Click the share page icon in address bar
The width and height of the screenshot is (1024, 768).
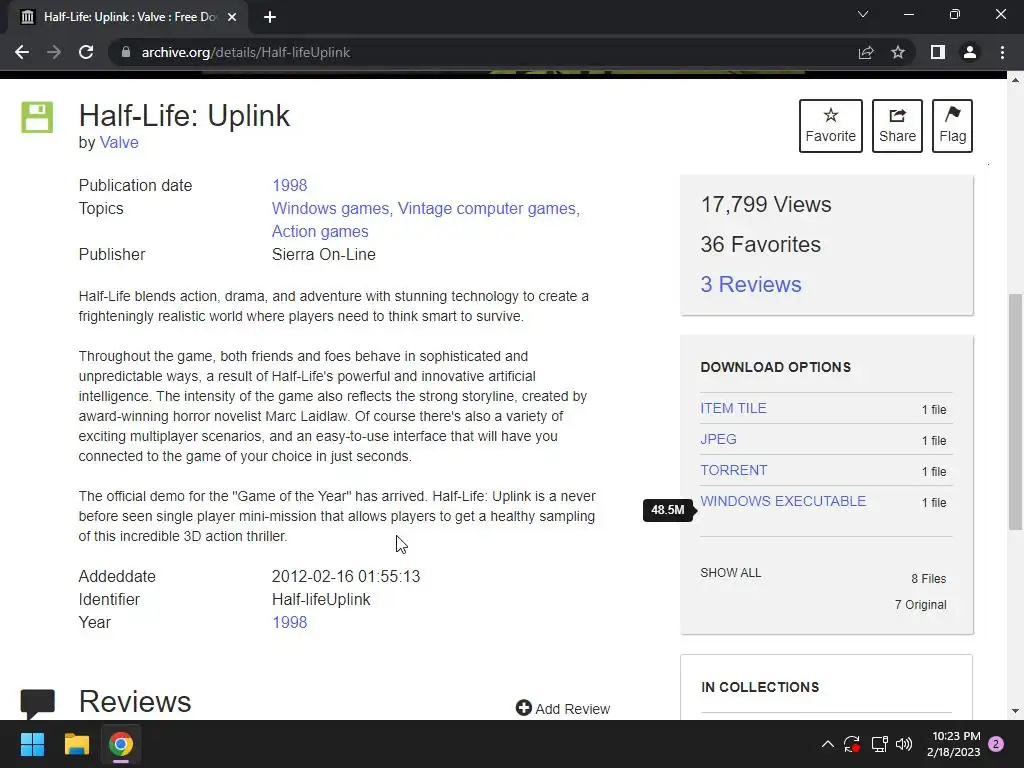pos(866,52)
